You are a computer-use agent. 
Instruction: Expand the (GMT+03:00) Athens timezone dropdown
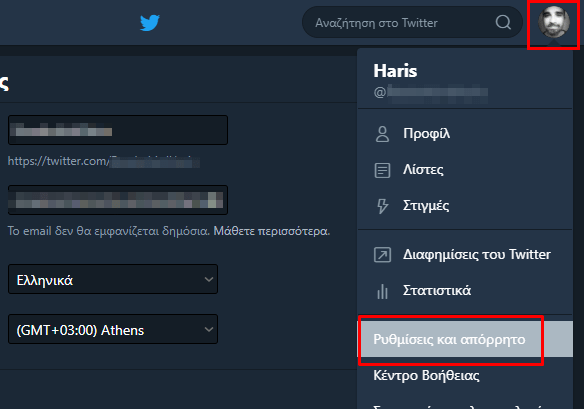pyautogui.click(x=113, y=329)
